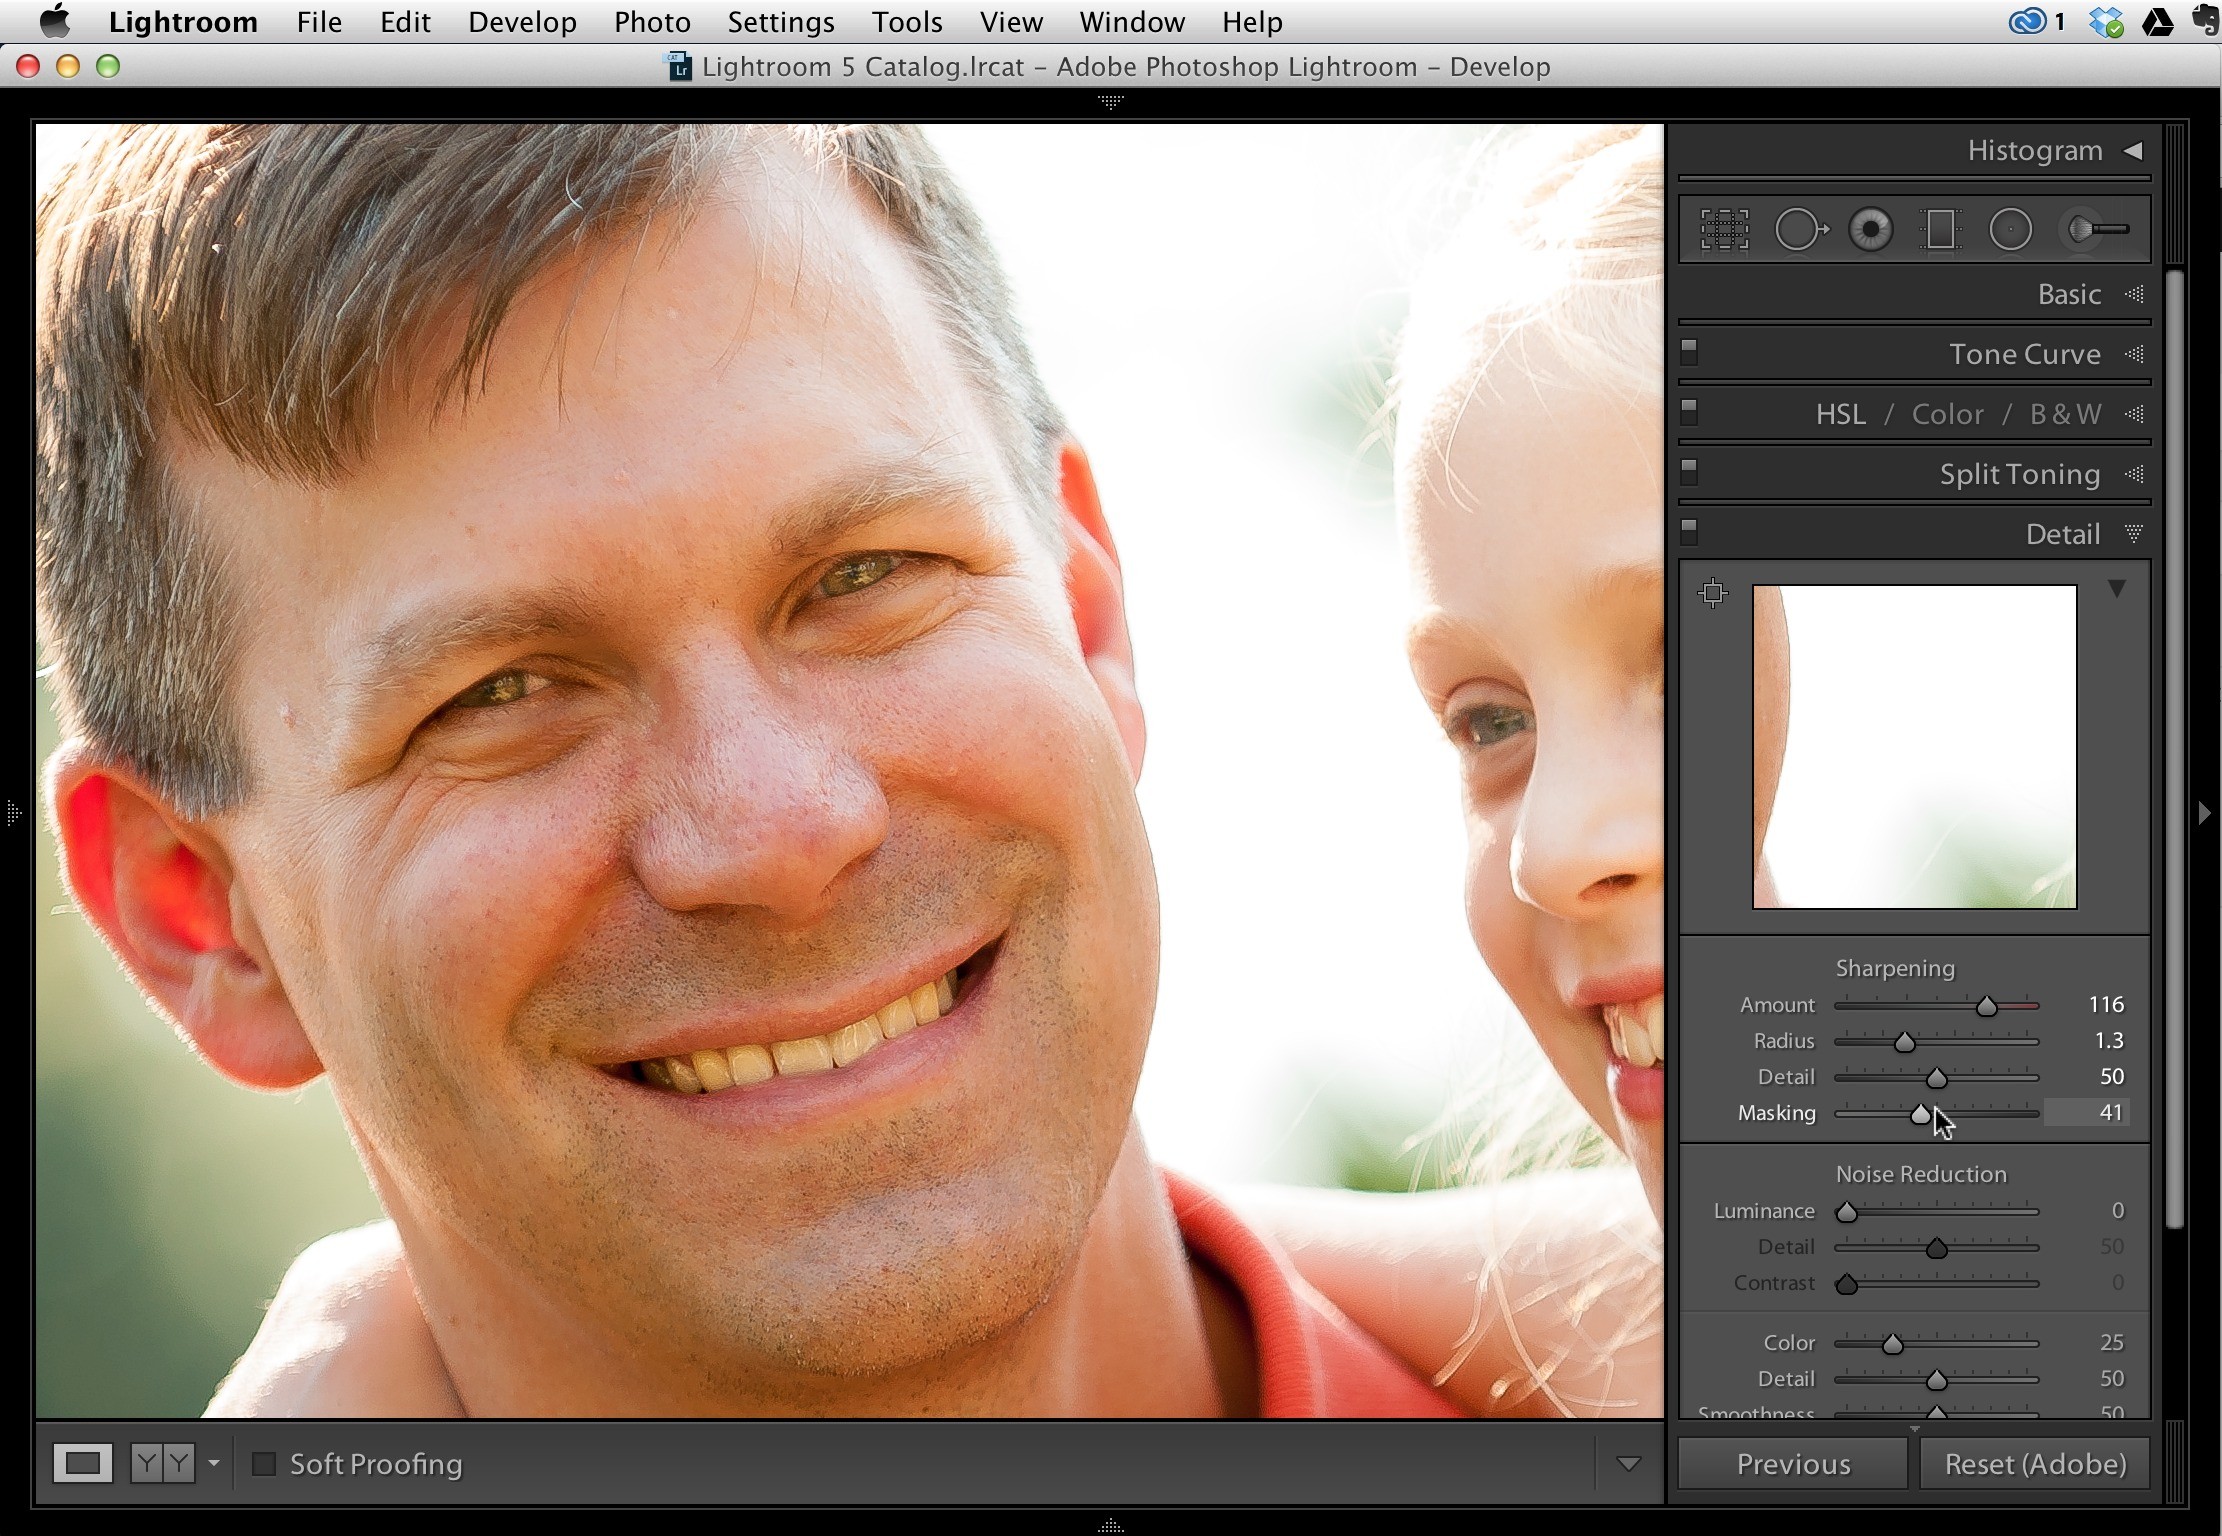2222x1536 pixels.
Task: Switch to Before/After YY view
Action: tap(162, 1464)
